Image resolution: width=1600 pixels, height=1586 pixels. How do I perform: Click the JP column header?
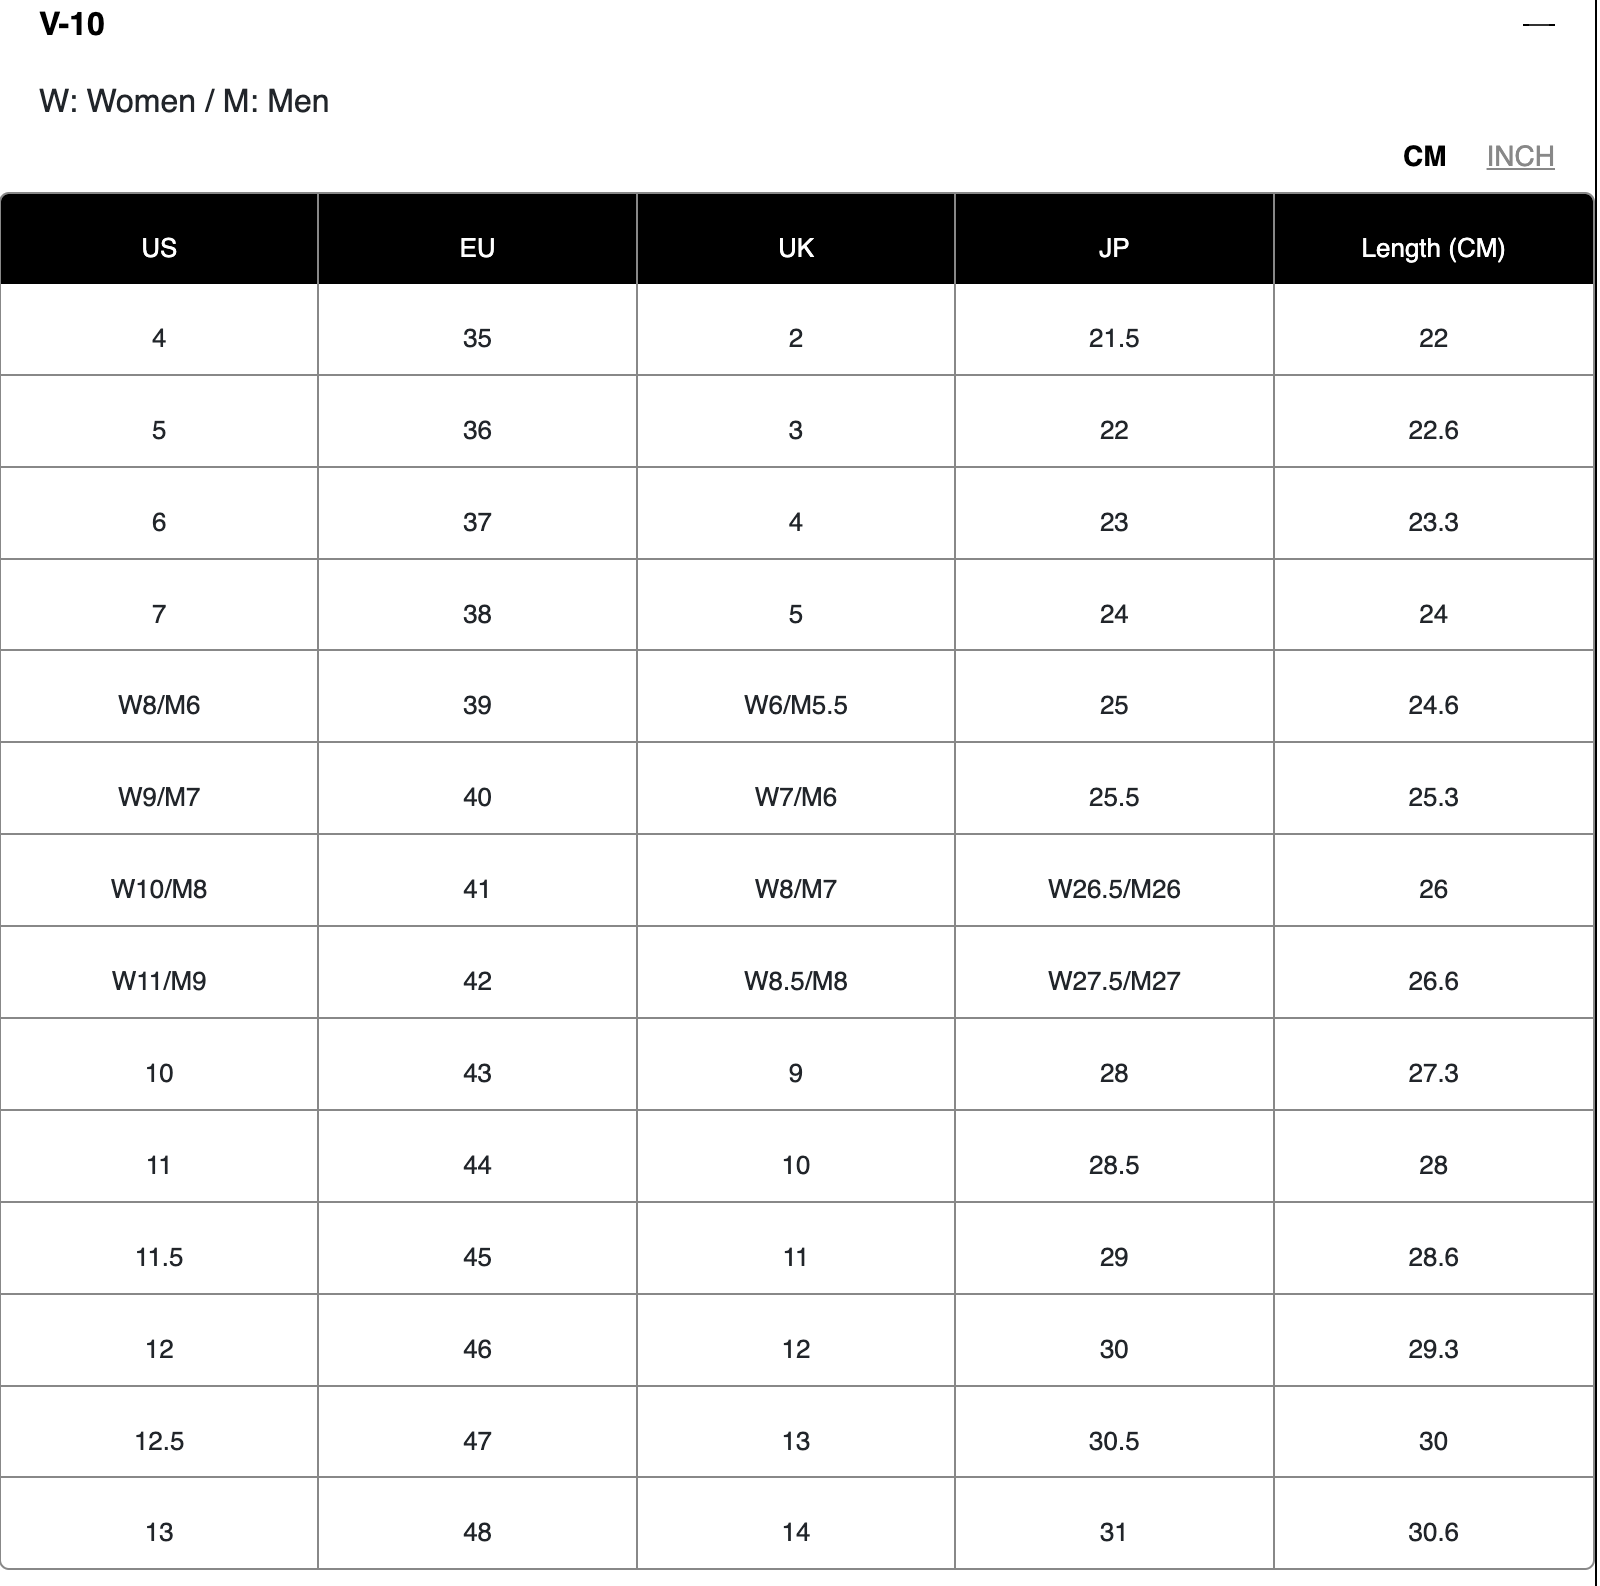click(x=1114, y=248)
